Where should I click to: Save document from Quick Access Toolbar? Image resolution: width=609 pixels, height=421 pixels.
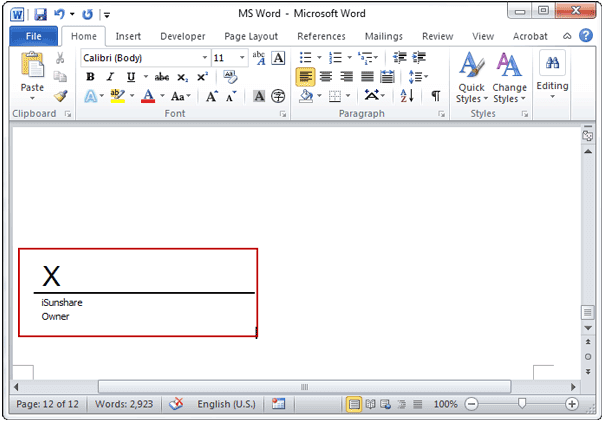click(41, 15)
